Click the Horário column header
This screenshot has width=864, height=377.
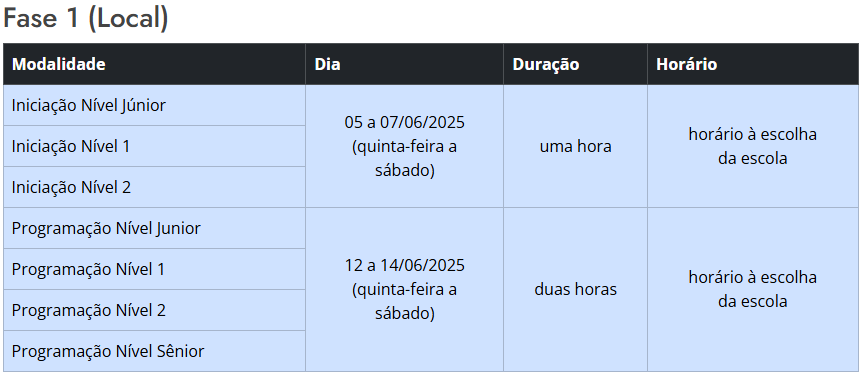(753, 64)
